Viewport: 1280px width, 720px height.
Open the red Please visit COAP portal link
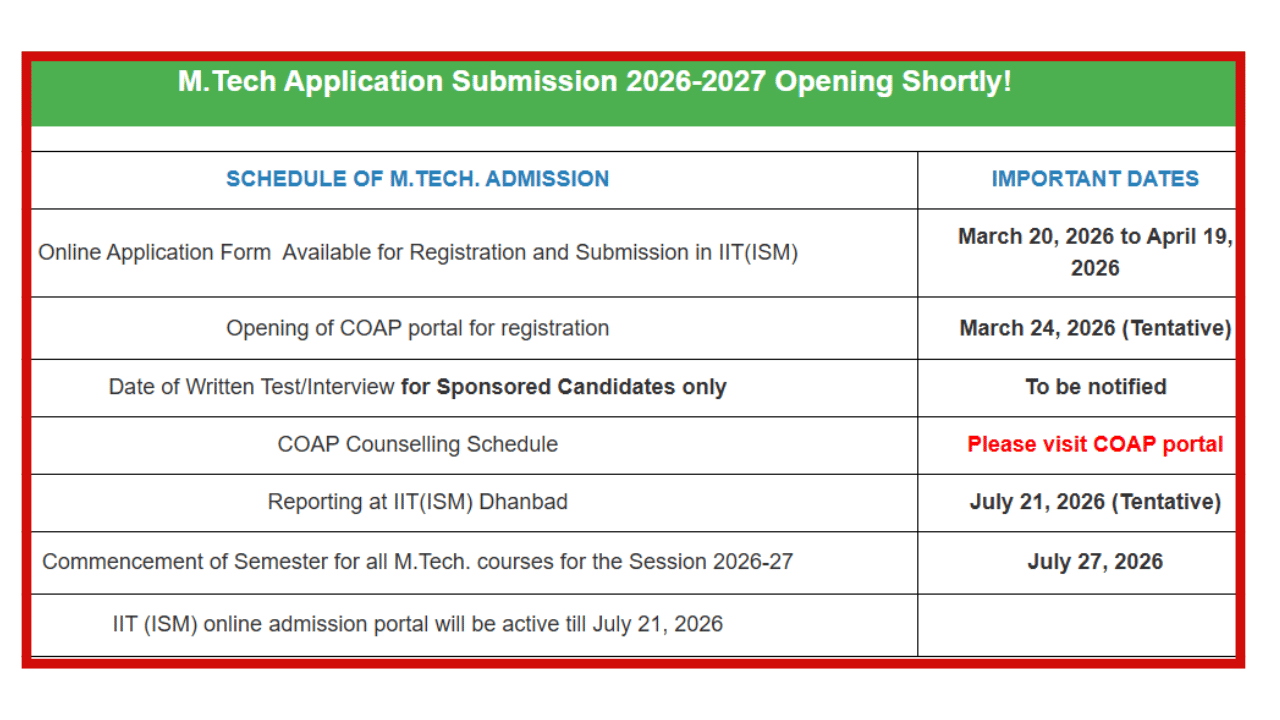[1095, 444]
